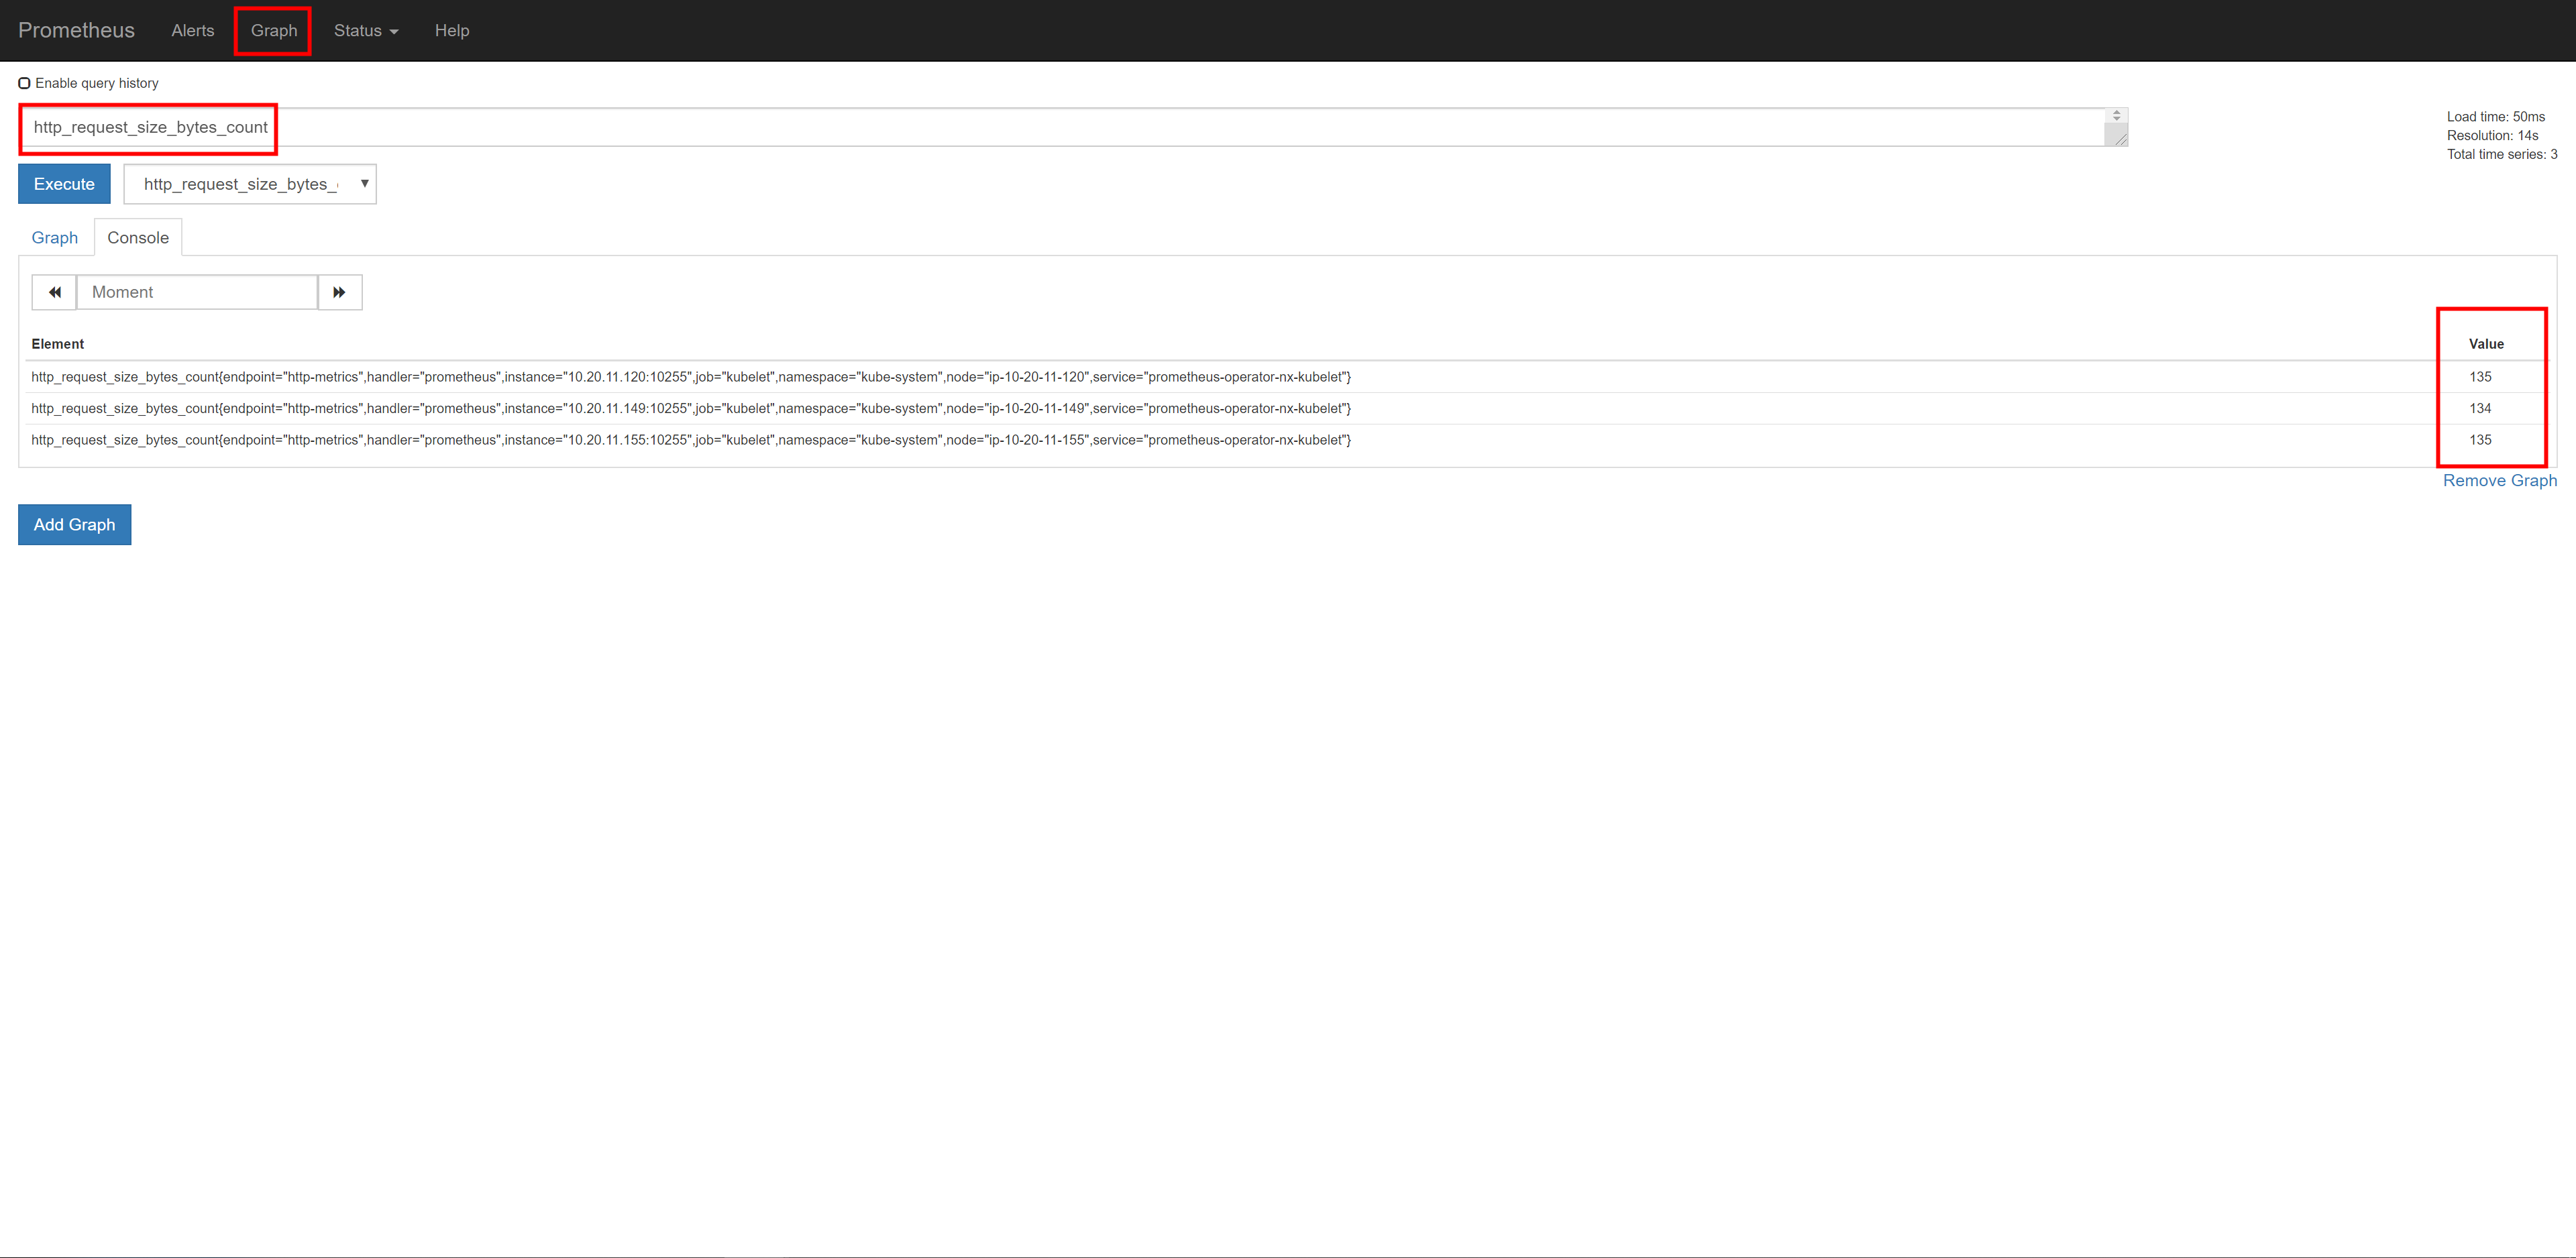
Task: Click the query textarea spinner arrows
Action: (x=2117, y=116)
